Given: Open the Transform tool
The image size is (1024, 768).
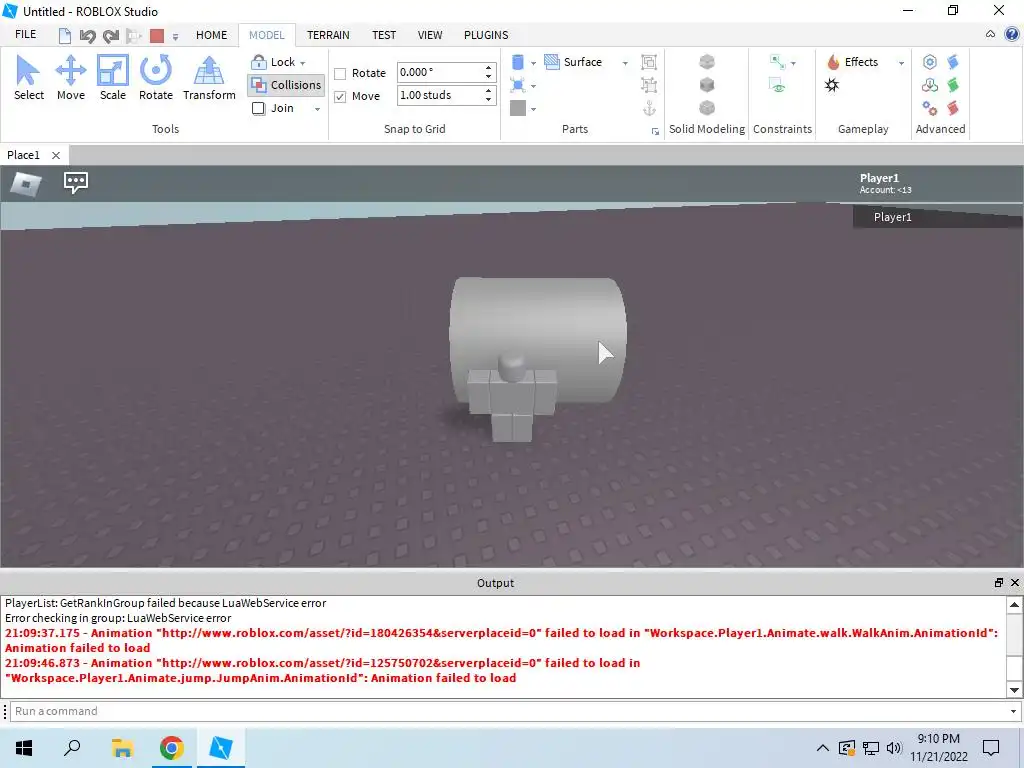Looking at the screenshot, I should tap(209, 78).
